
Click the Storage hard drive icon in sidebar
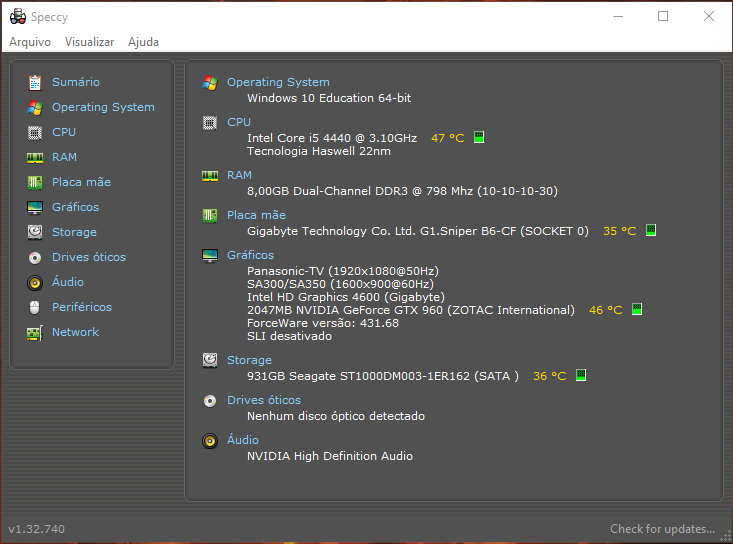pos(35,232)
